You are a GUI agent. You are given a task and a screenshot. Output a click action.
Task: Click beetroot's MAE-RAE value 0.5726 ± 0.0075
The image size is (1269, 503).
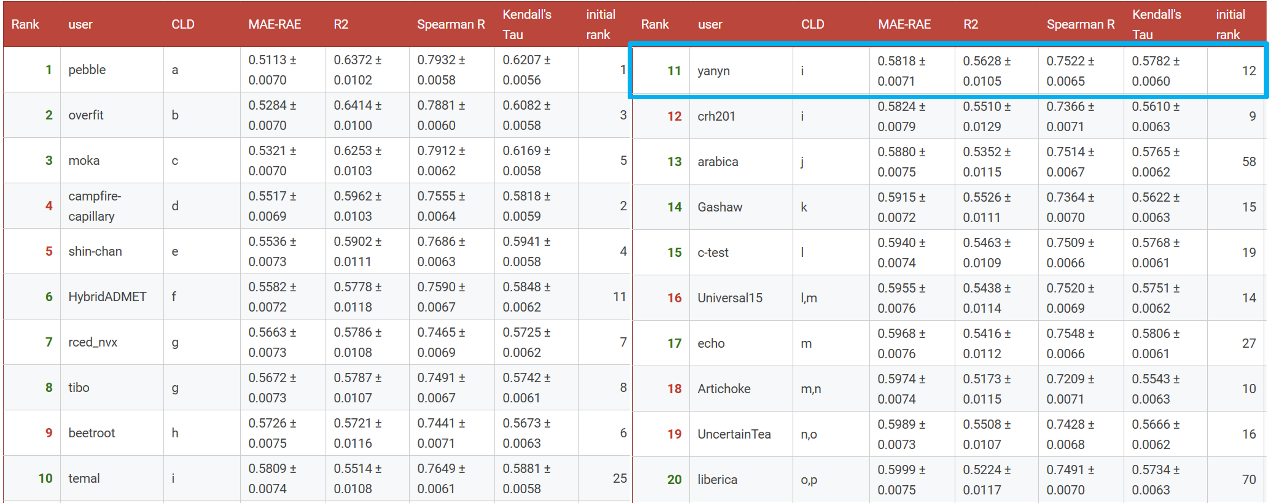pos(272,433)
